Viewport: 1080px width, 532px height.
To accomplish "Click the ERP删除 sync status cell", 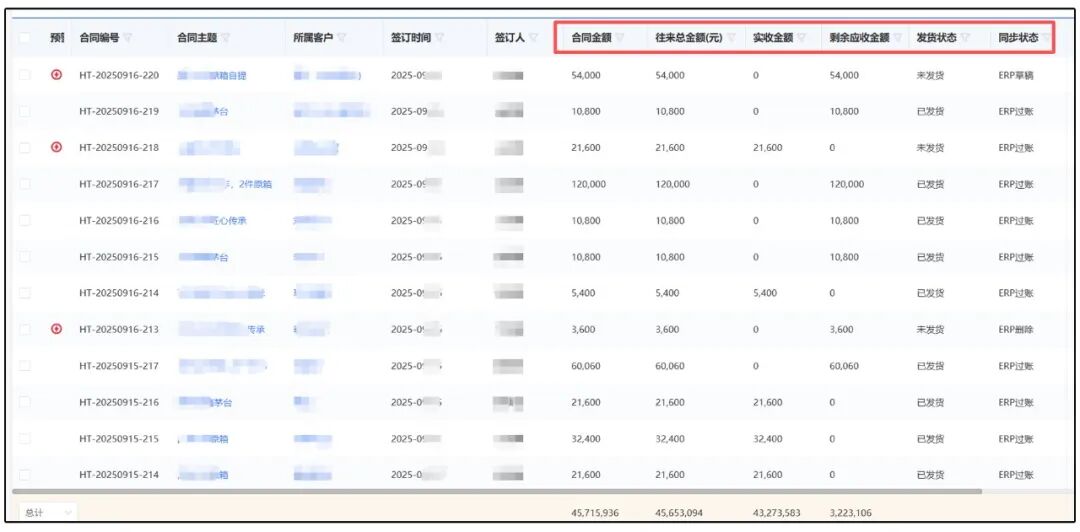I will pyautogui.click(x=1017, y=329).
